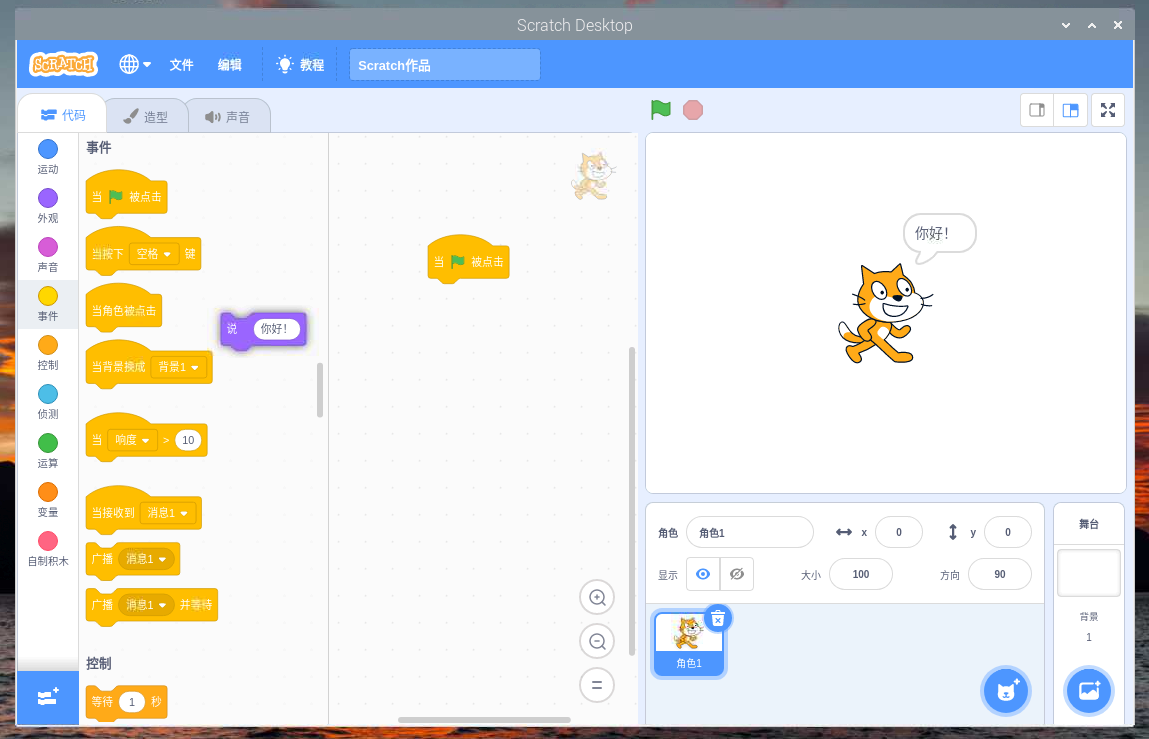The width and height of the screenshot is (1149, 739).
Task: Select the 声音 block category
Action: pos(48,255)
